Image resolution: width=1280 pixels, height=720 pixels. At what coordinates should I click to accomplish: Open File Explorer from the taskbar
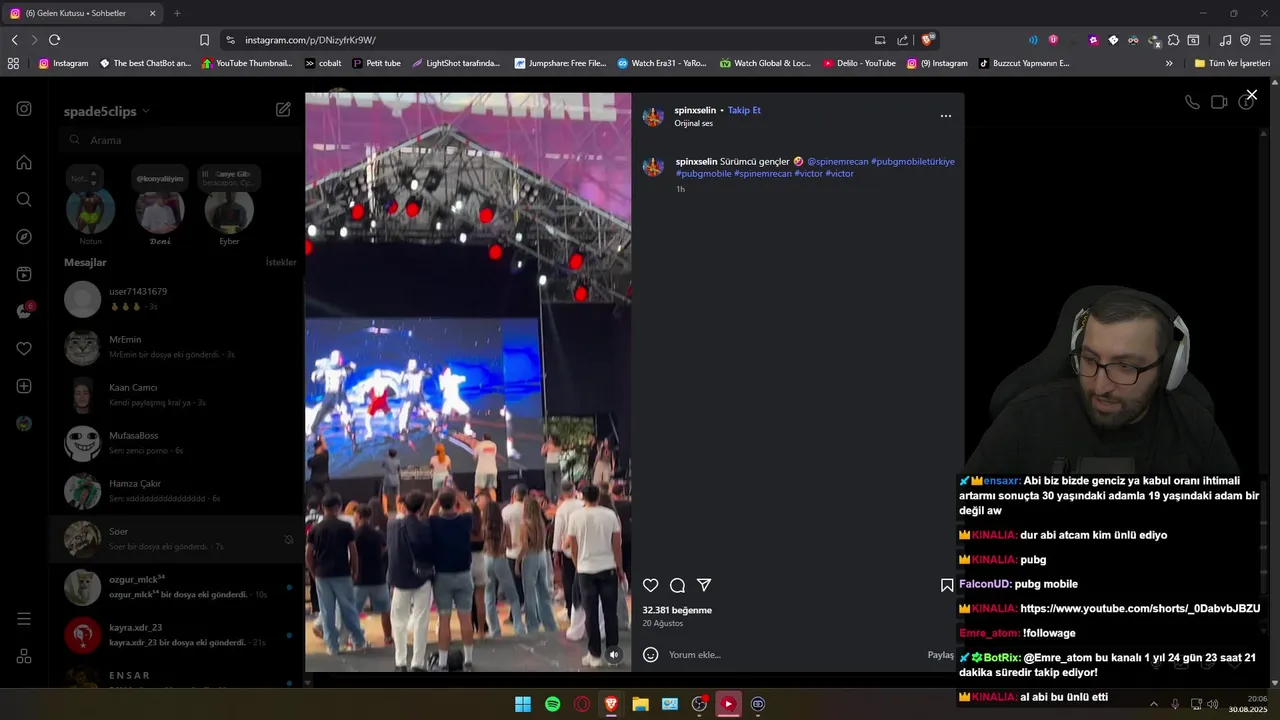click(x=640, y=704)
